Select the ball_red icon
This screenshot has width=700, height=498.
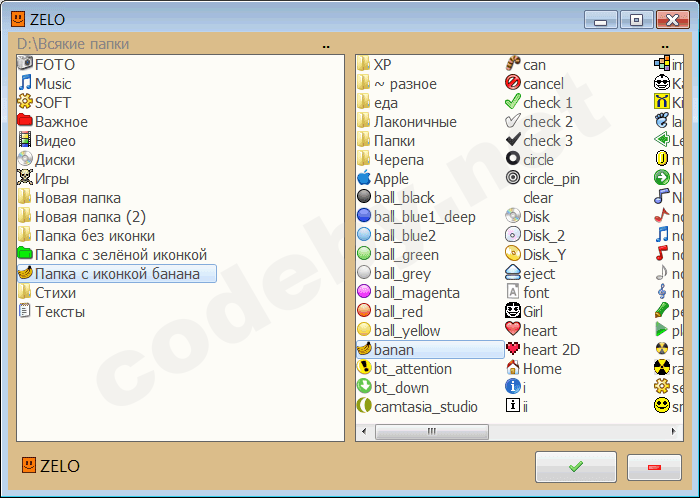pos(364,311)
